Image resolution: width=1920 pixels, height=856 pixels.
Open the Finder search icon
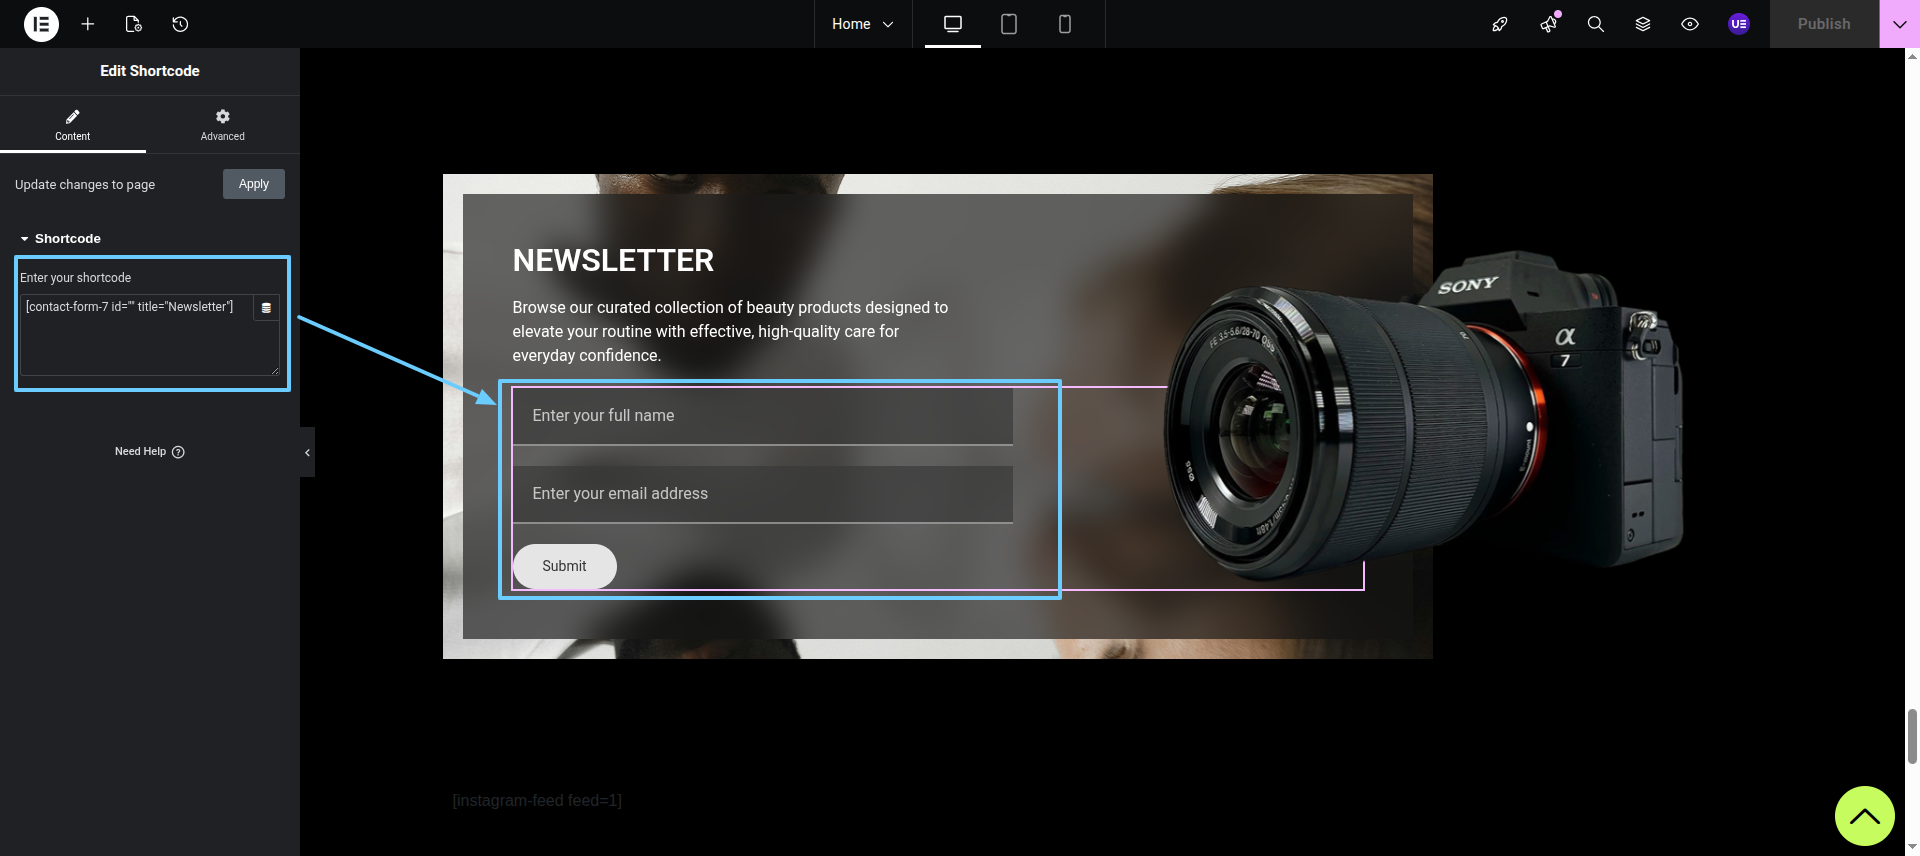pyautogui.click(x=1595, y=24)
